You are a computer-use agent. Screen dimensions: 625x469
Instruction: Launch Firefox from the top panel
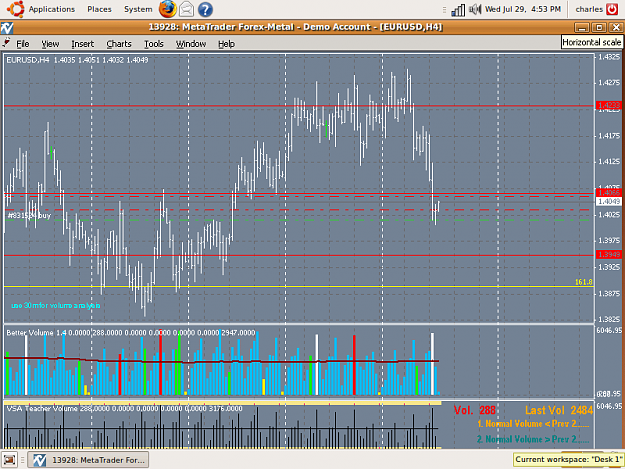coord(168,9)
